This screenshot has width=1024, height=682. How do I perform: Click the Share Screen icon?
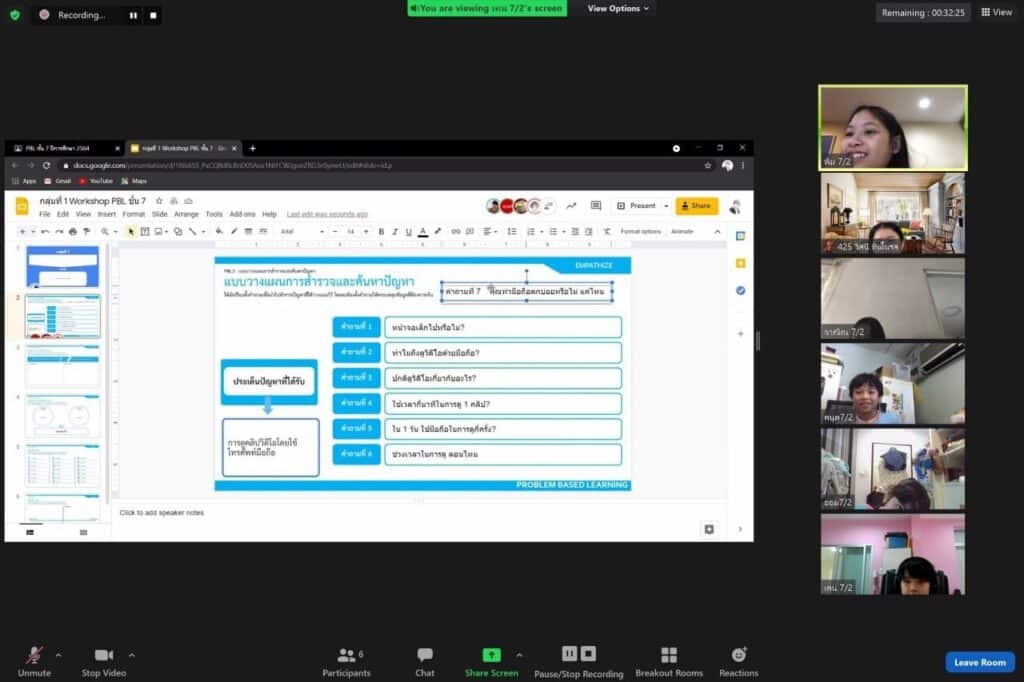(x=491, y=655)
